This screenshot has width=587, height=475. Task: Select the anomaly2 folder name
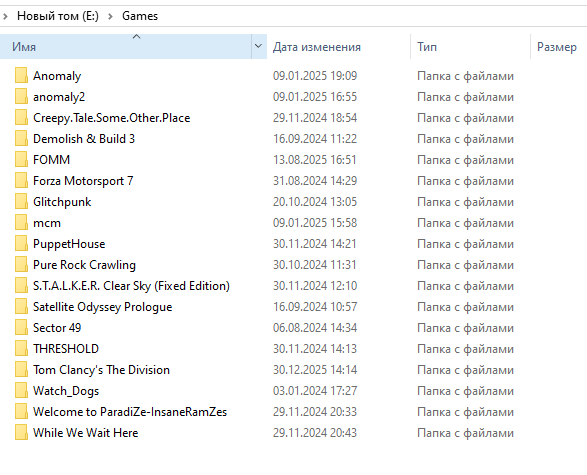(59, 97)
